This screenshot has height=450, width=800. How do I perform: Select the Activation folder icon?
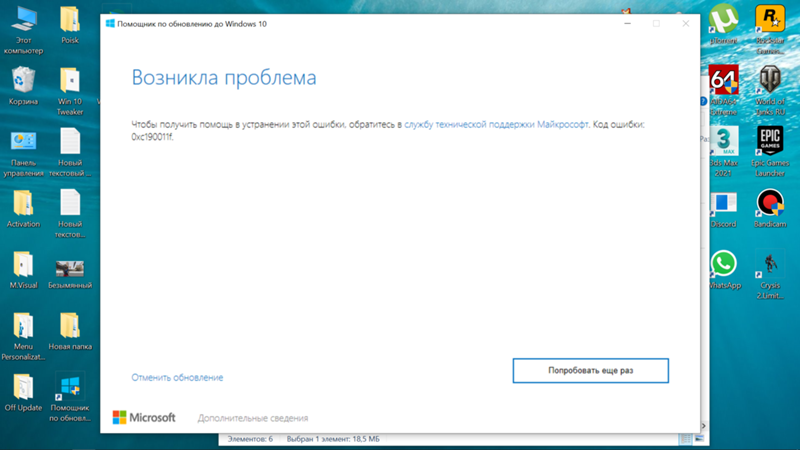pyautogui.click(x=23, y=209)
